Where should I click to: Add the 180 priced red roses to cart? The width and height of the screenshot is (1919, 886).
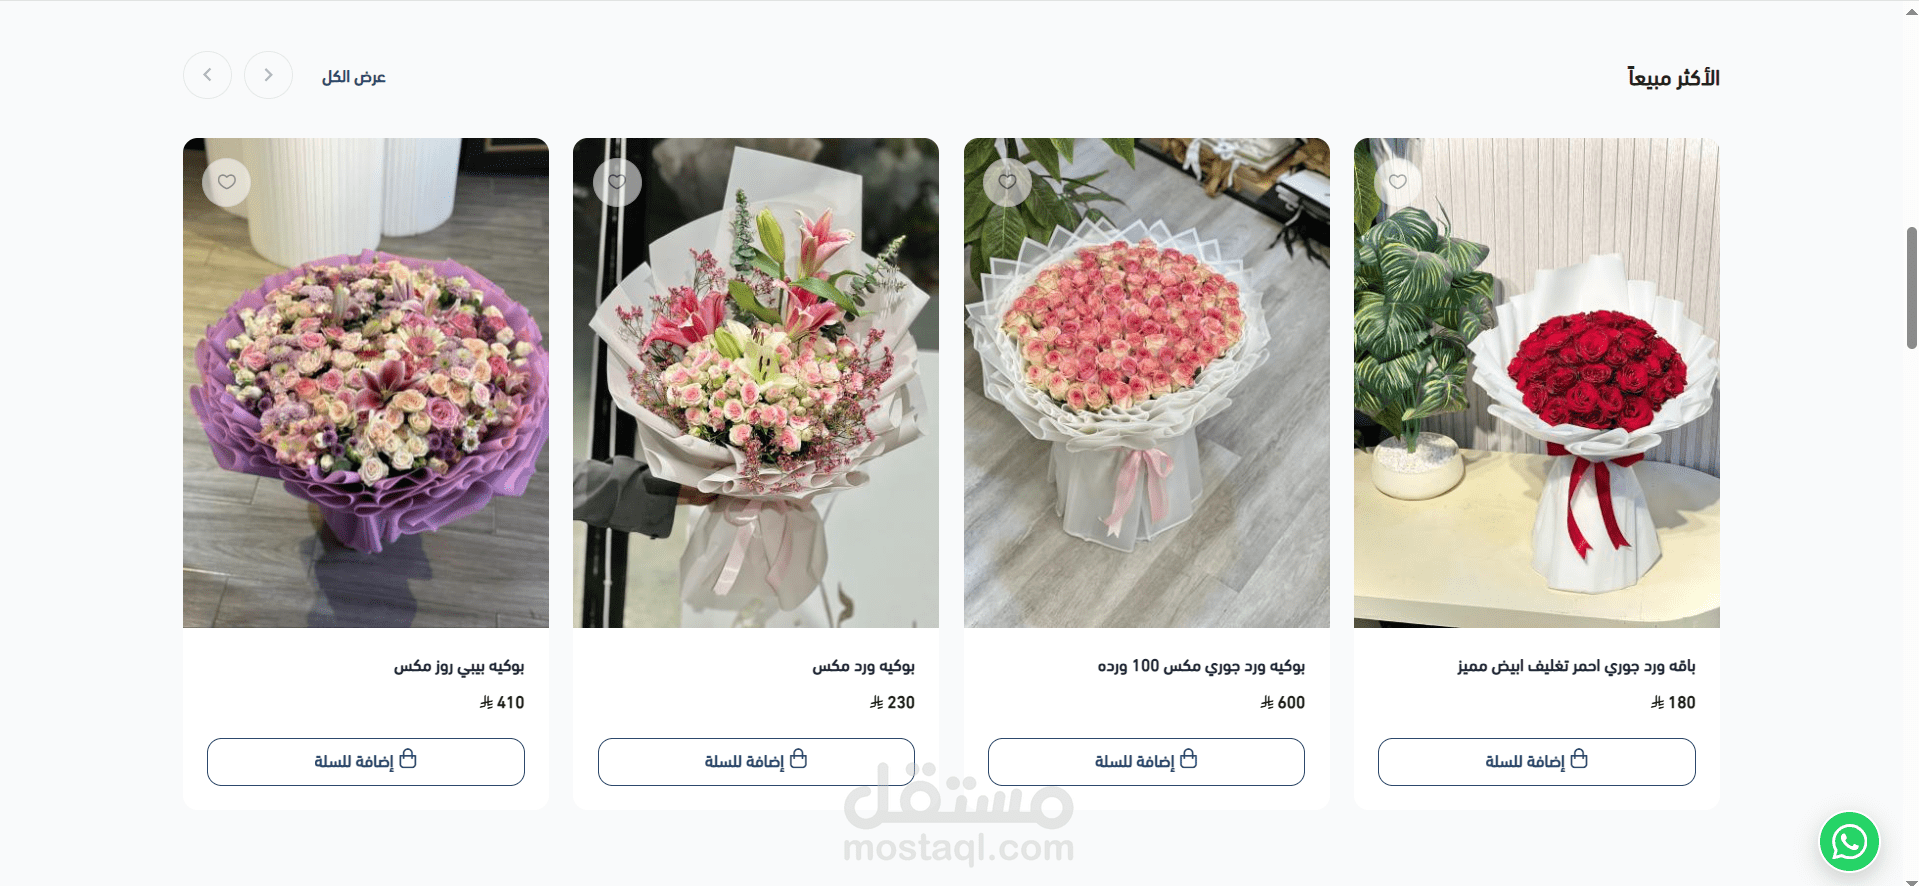(1536, 762)
